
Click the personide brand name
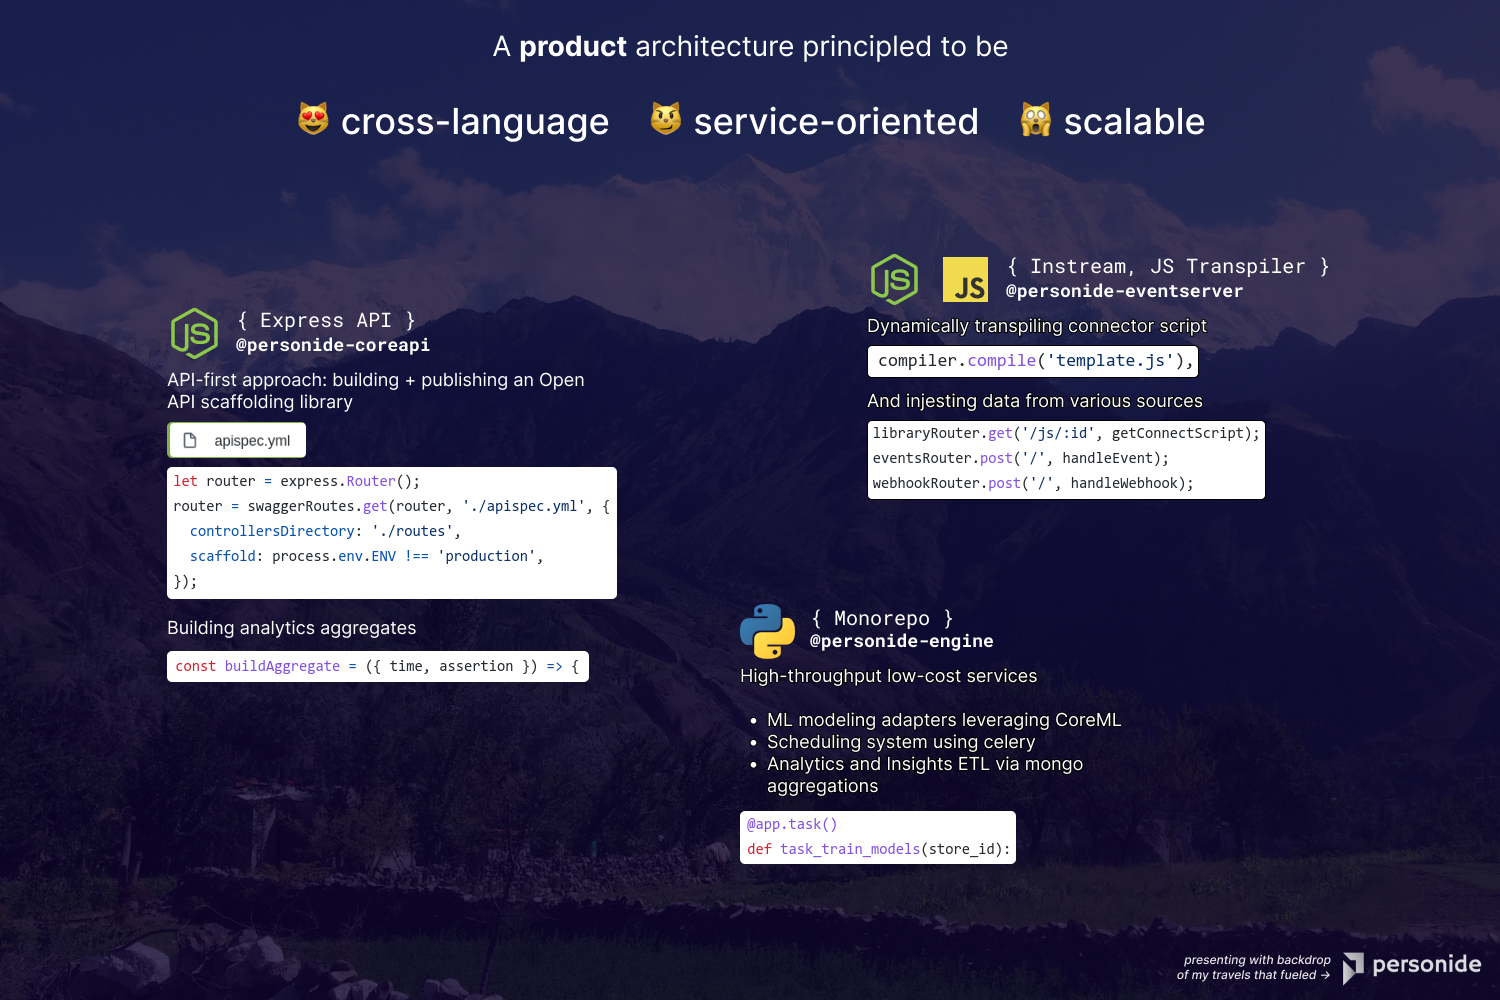1426,964
